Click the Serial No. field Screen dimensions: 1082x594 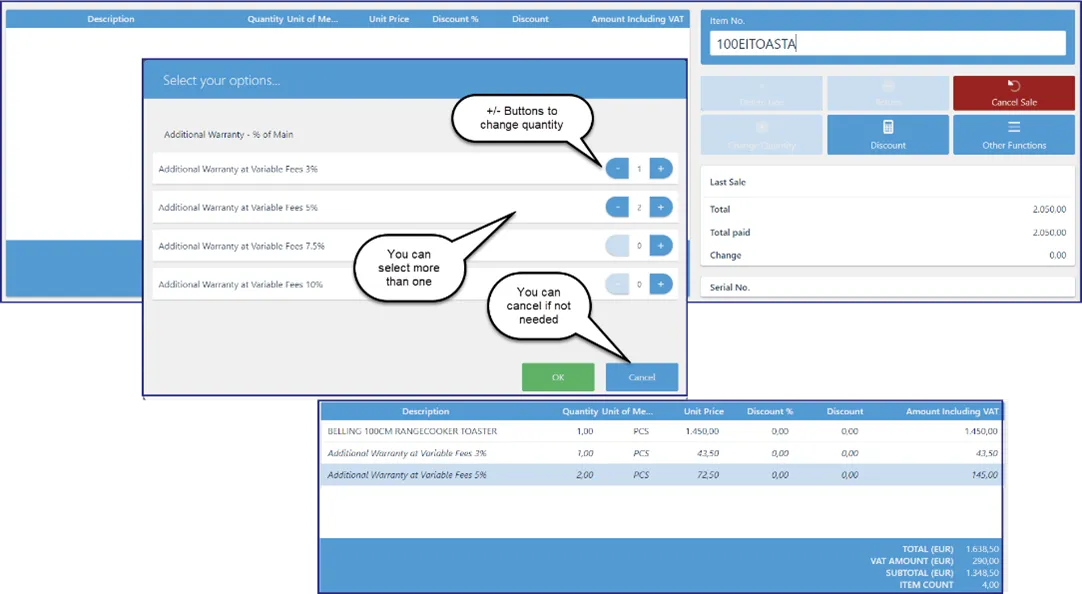pyautogui.click(x=887, y=287)
